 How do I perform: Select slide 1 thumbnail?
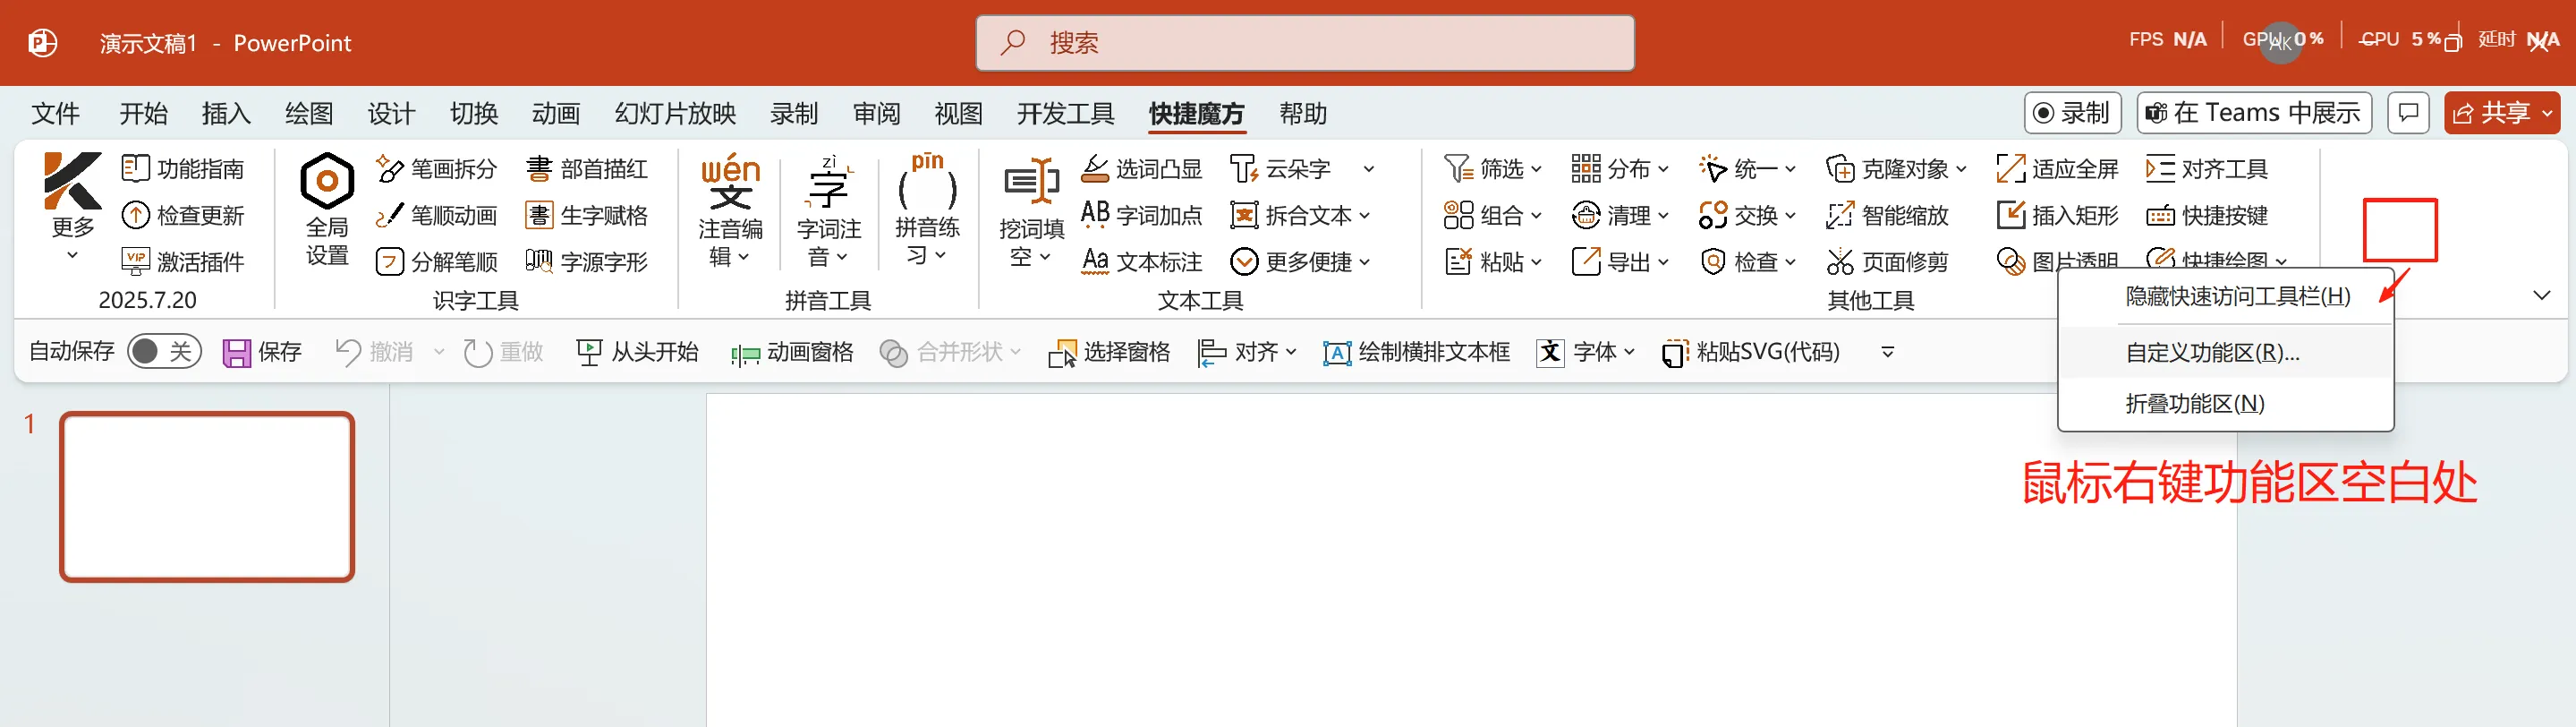pos(207,496)
